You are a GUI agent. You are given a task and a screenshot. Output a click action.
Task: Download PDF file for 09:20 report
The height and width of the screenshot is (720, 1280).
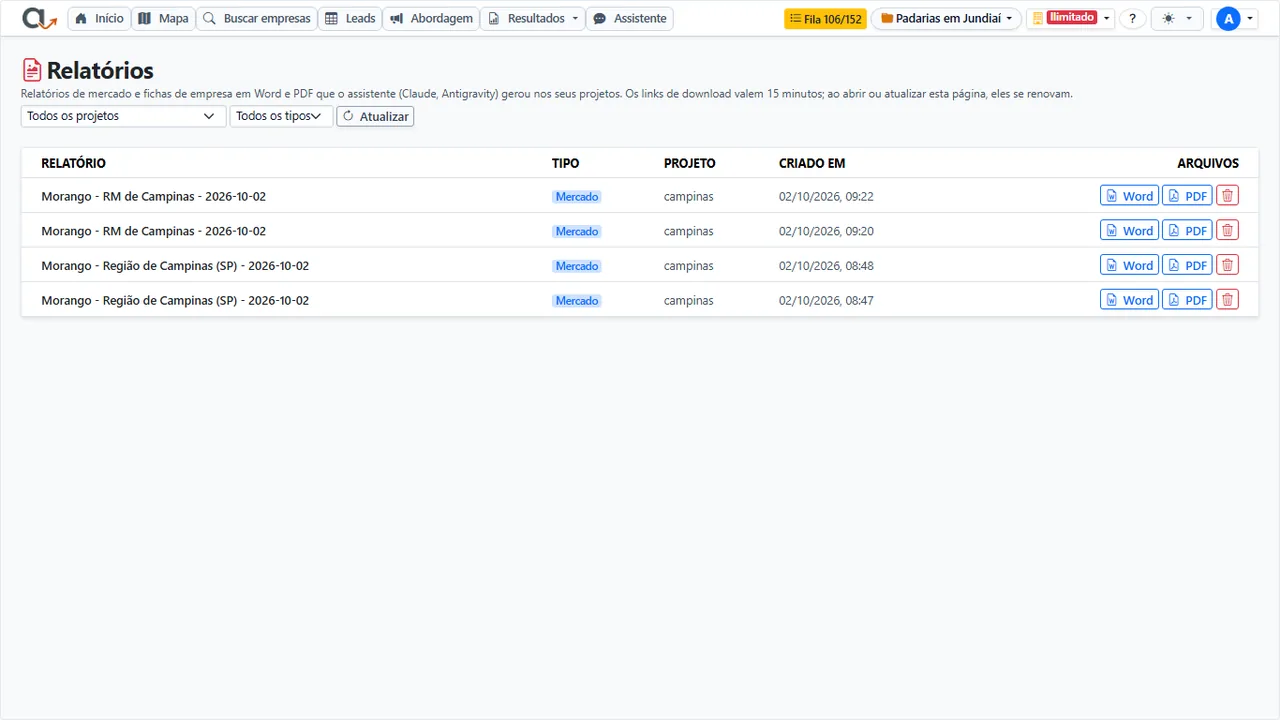point(1187,230)
